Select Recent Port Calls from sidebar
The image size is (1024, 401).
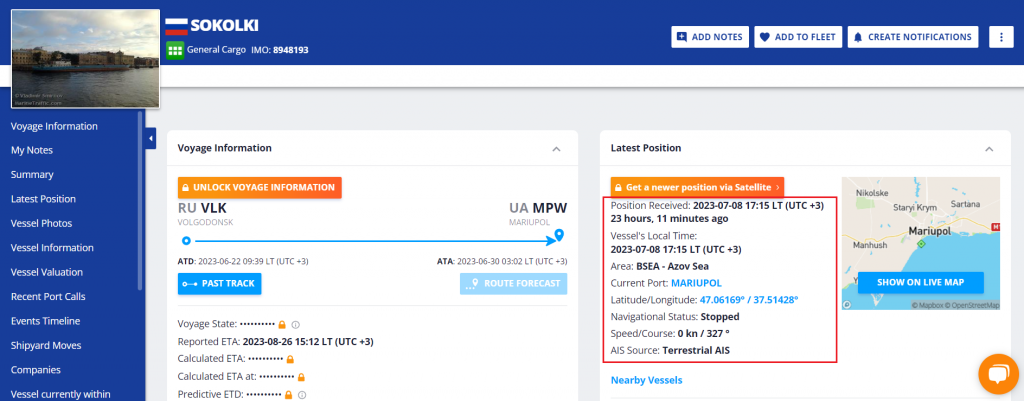pyautogui.click(x=48, y=296)
